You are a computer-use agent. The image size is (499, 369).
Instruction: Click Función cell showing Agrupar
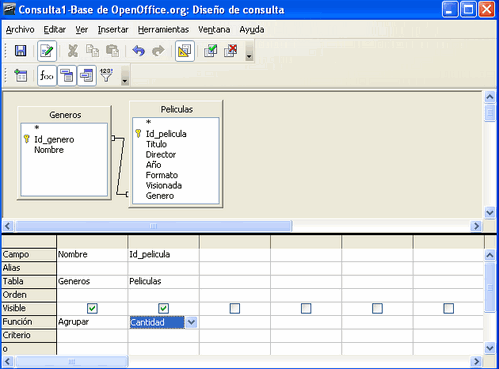92,322
